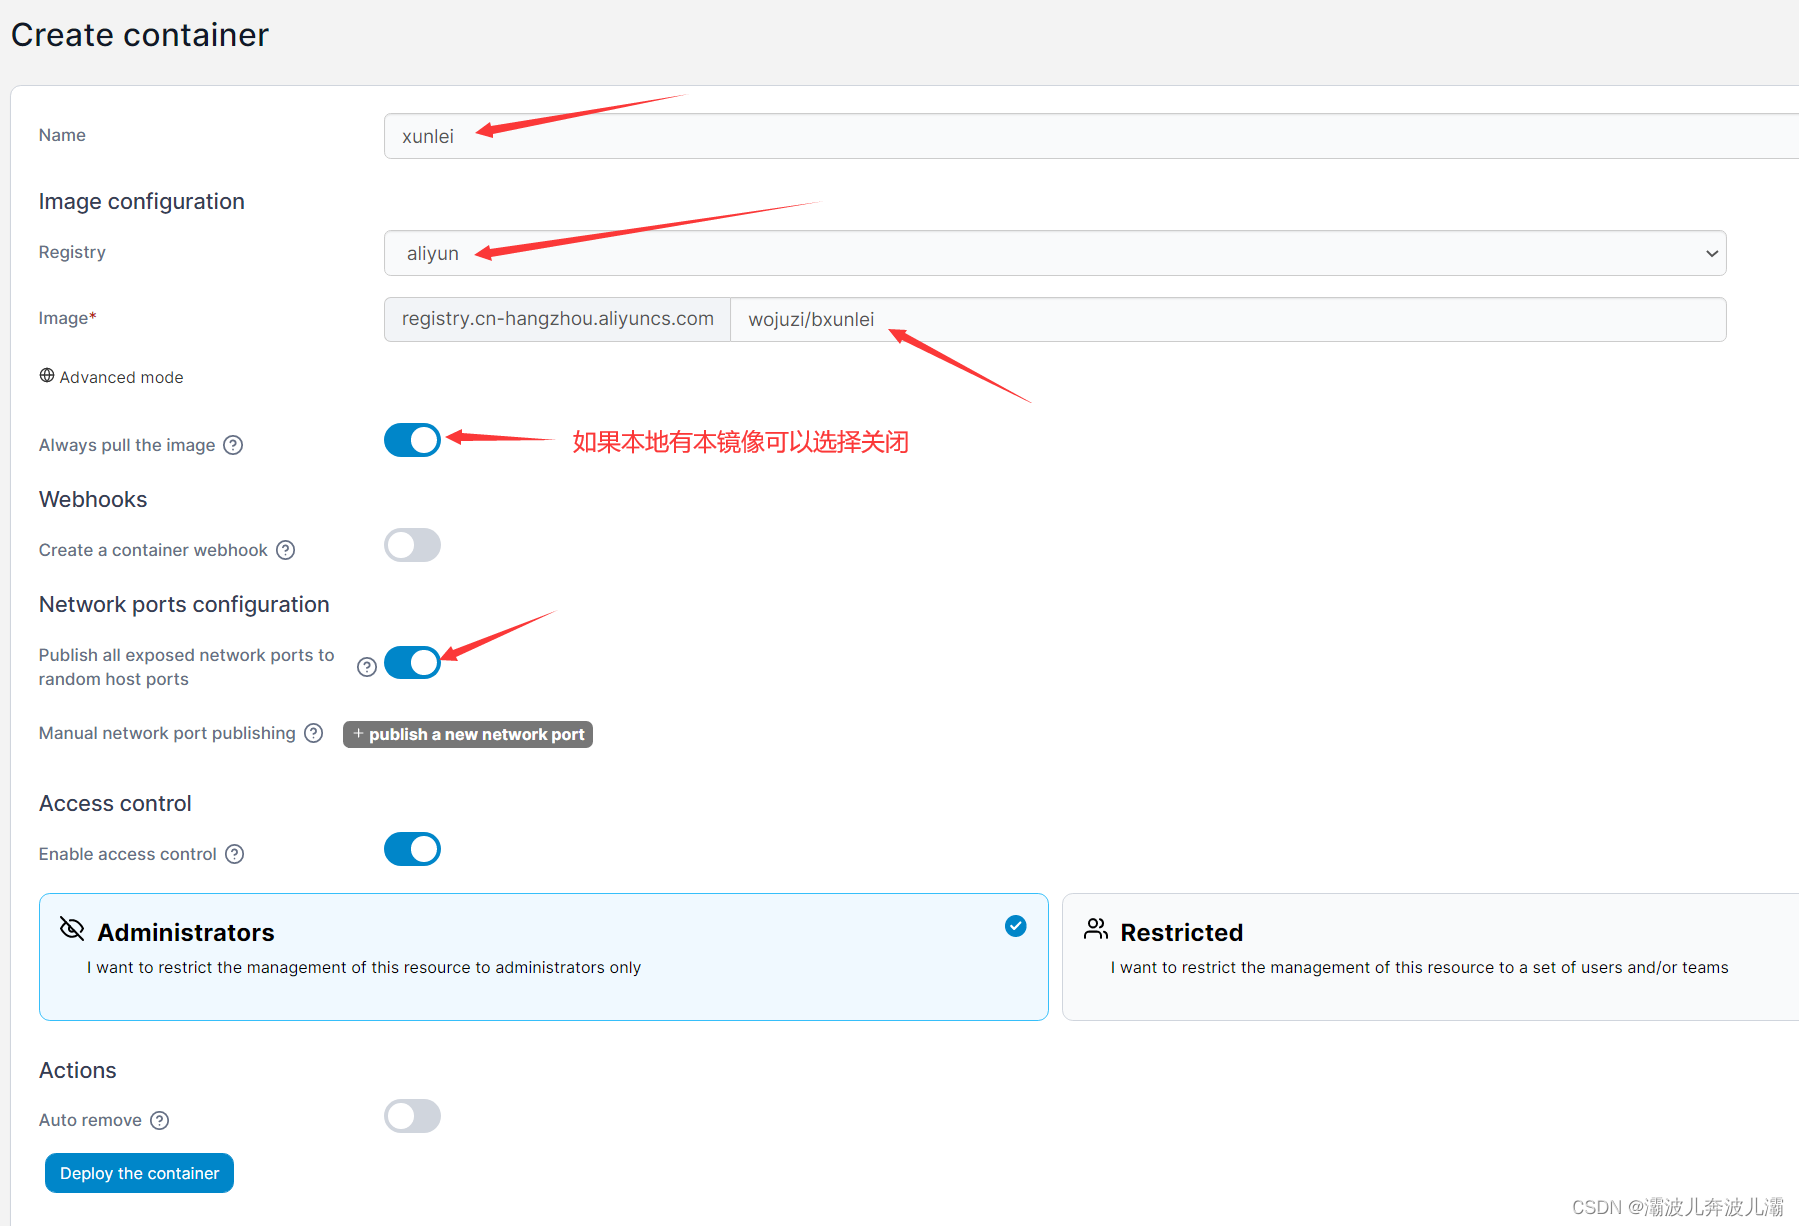Select the Restricted access option card
Viewport: 1799px width, 1226px height.
tap(1430, 957)
